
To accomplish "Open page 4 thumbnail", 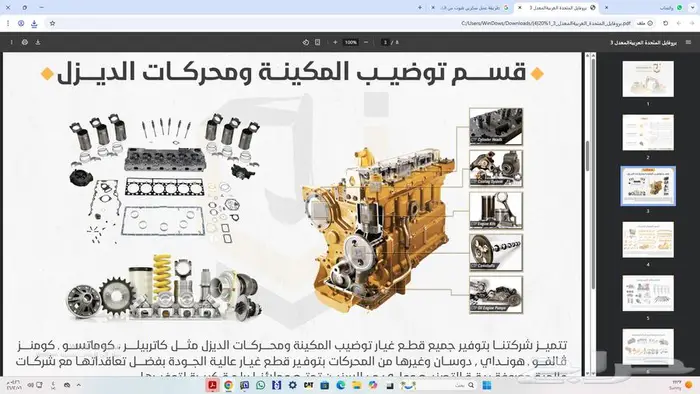I will pos(648,240).
